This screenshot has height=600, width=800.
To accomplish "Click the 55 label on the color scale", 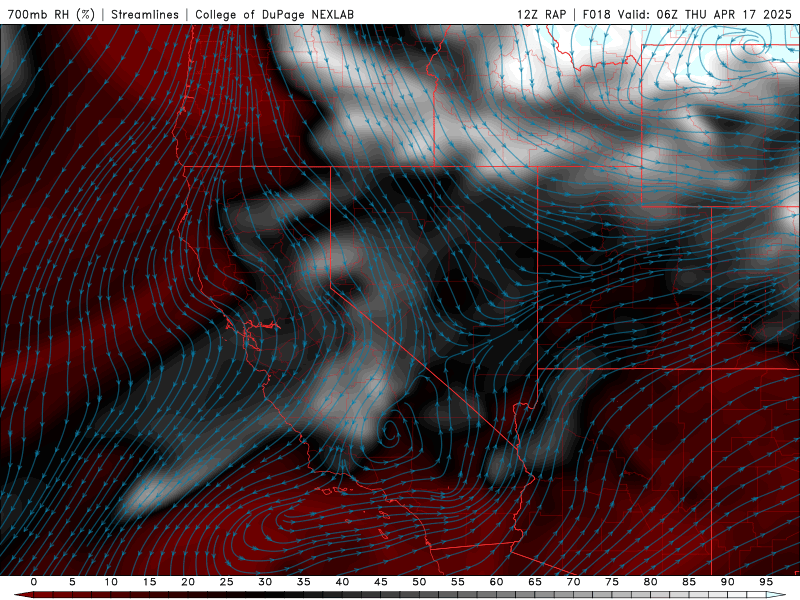I will 458,582.
